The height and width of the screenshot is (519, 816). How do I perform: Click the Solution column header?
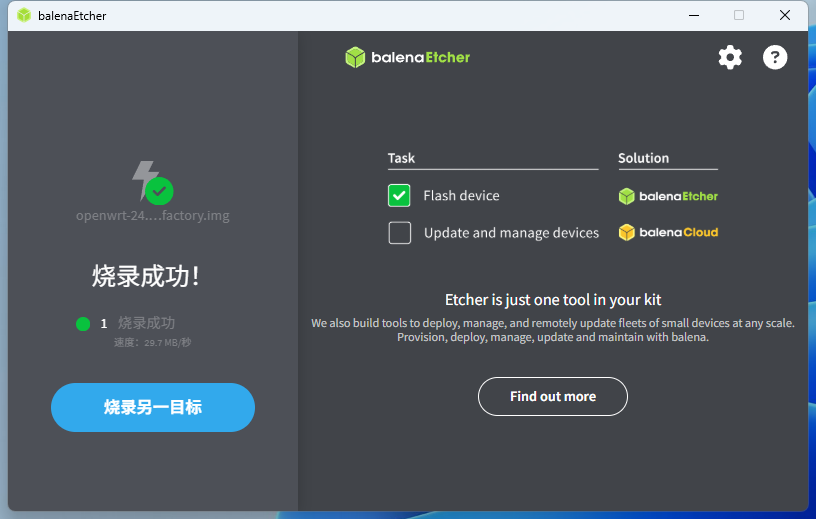(643, 158)
